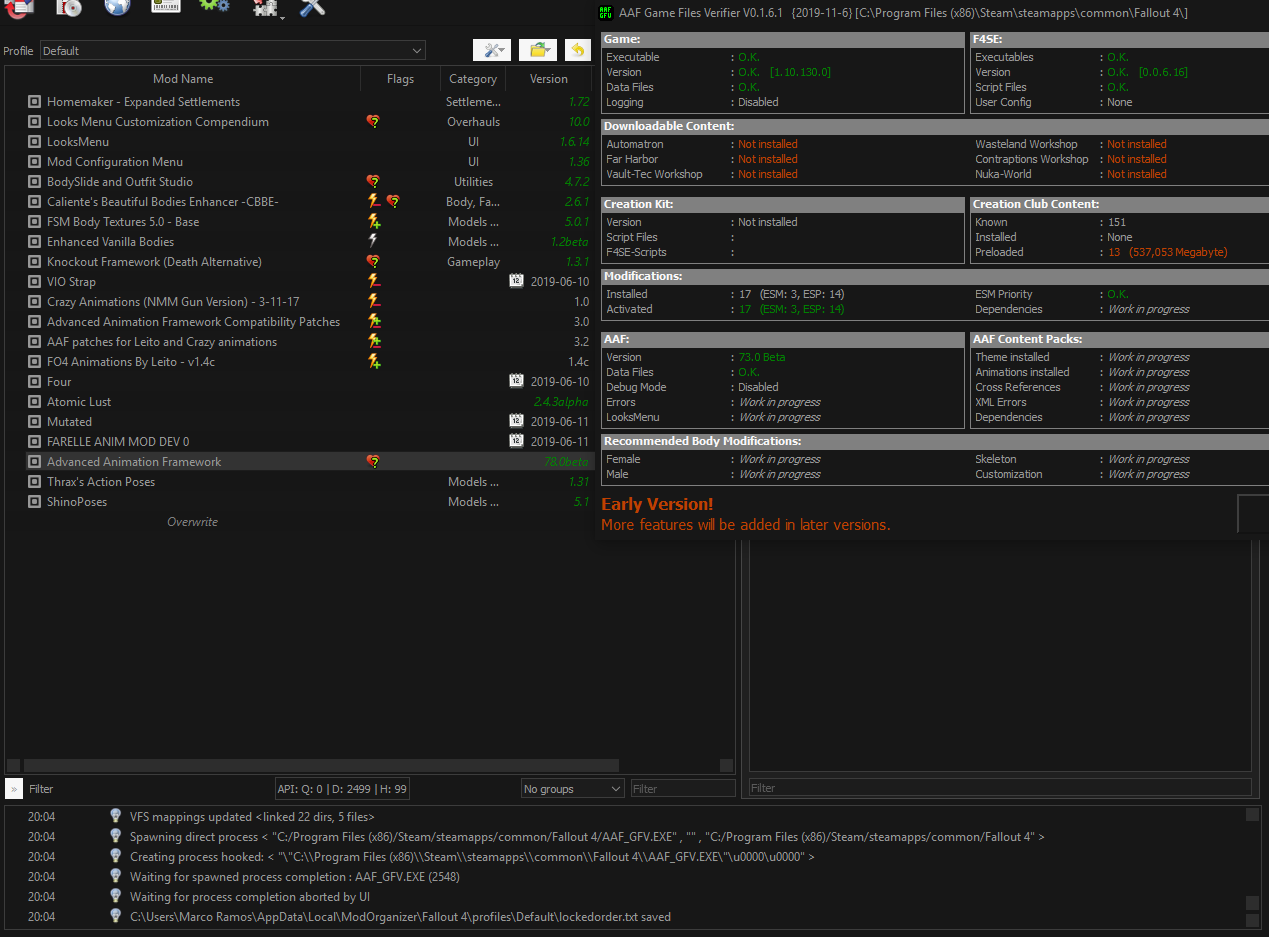Disable the Atomic Lust mod checkbox
Viewport: 1269px width, 937px height.
coord(34,401)
